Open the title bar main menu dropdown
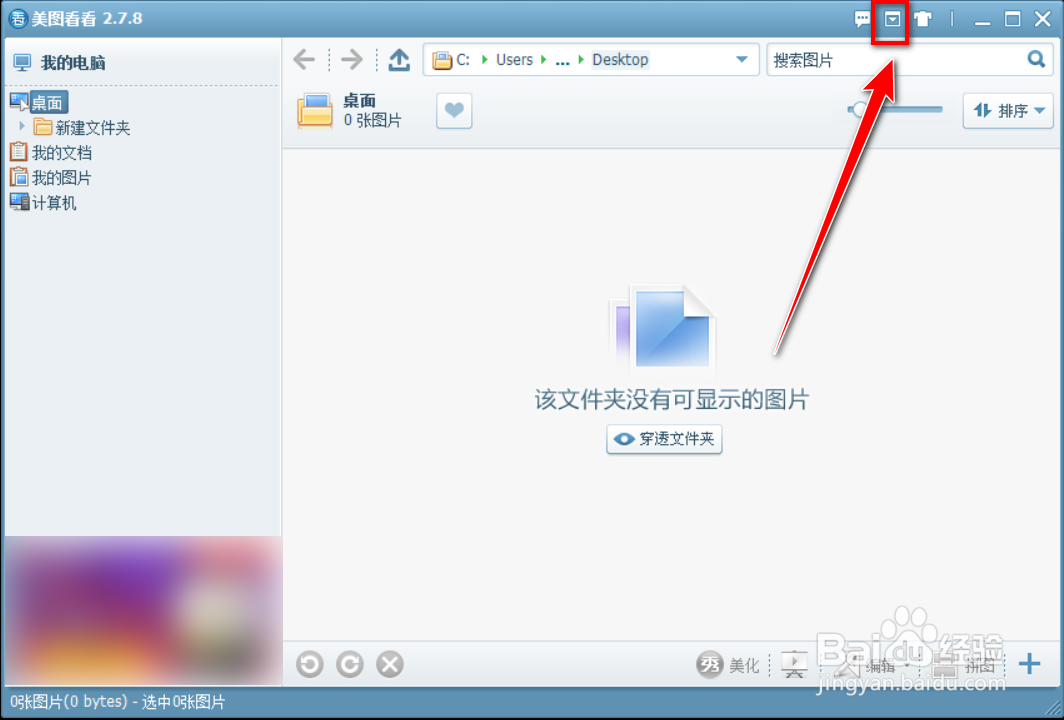 [x=892, y=20]
